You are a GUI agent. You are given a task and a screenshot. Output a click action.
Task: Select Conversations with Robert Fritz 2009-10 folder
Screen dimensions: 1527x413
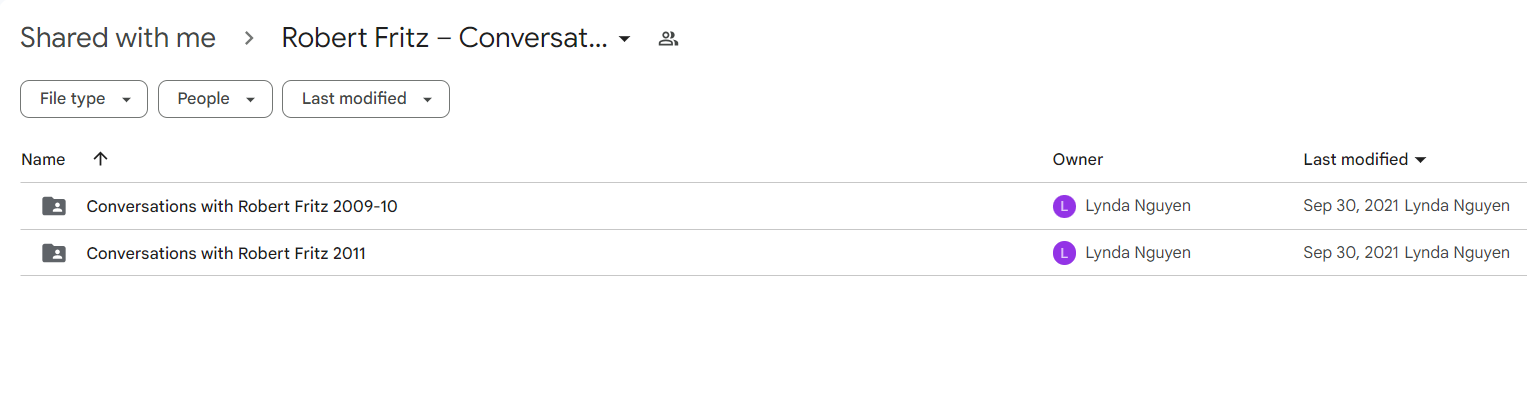point(242,206)
